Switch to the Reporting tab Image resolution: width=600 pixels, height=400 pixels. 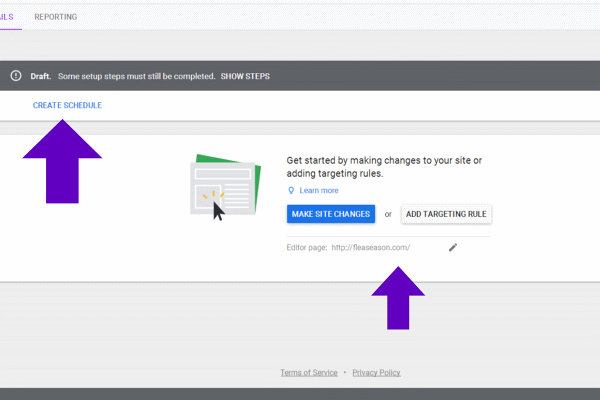tap(55, 17)
